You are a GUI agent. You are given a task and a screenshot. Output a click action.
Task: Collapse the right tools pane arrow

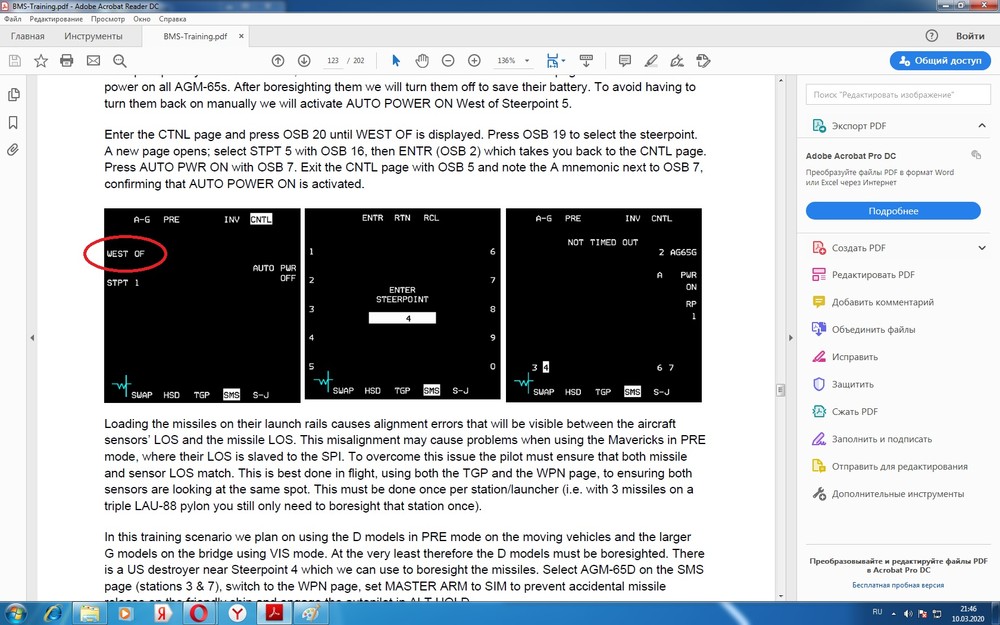(x=791, y=338)
